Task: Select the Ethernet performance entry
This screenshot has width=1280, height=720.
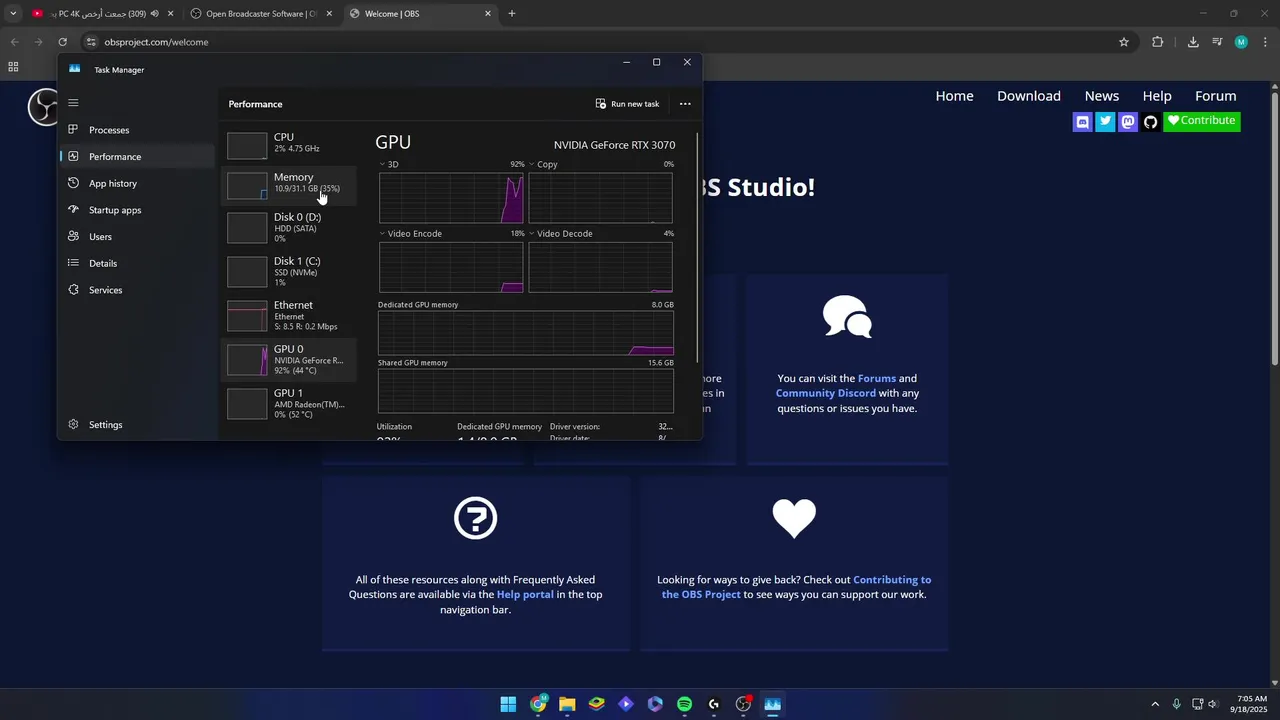Action: pos(288,315)
